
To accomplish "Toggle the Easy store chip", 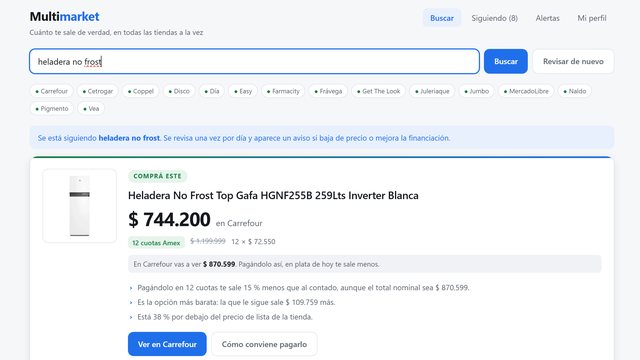I will [x=243, y=91].
